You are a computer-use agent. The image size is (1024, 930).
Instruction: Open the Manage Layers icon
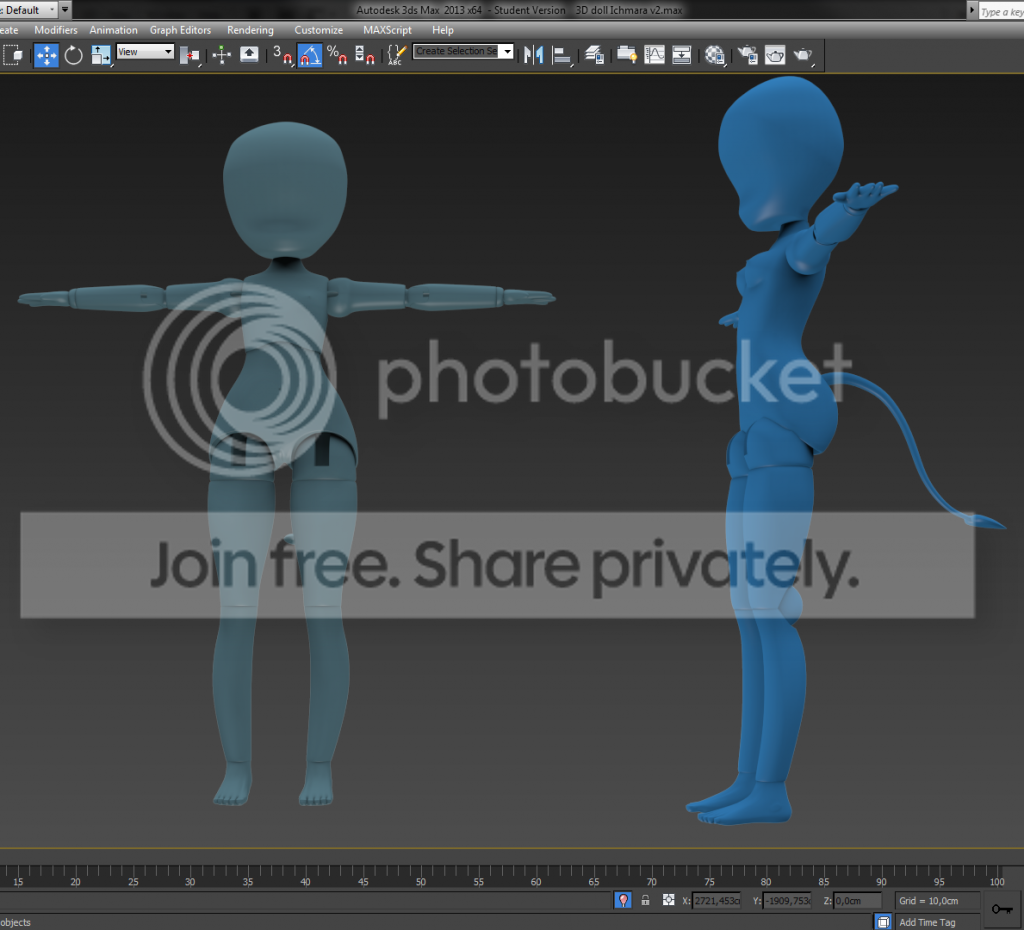[594, 55]
